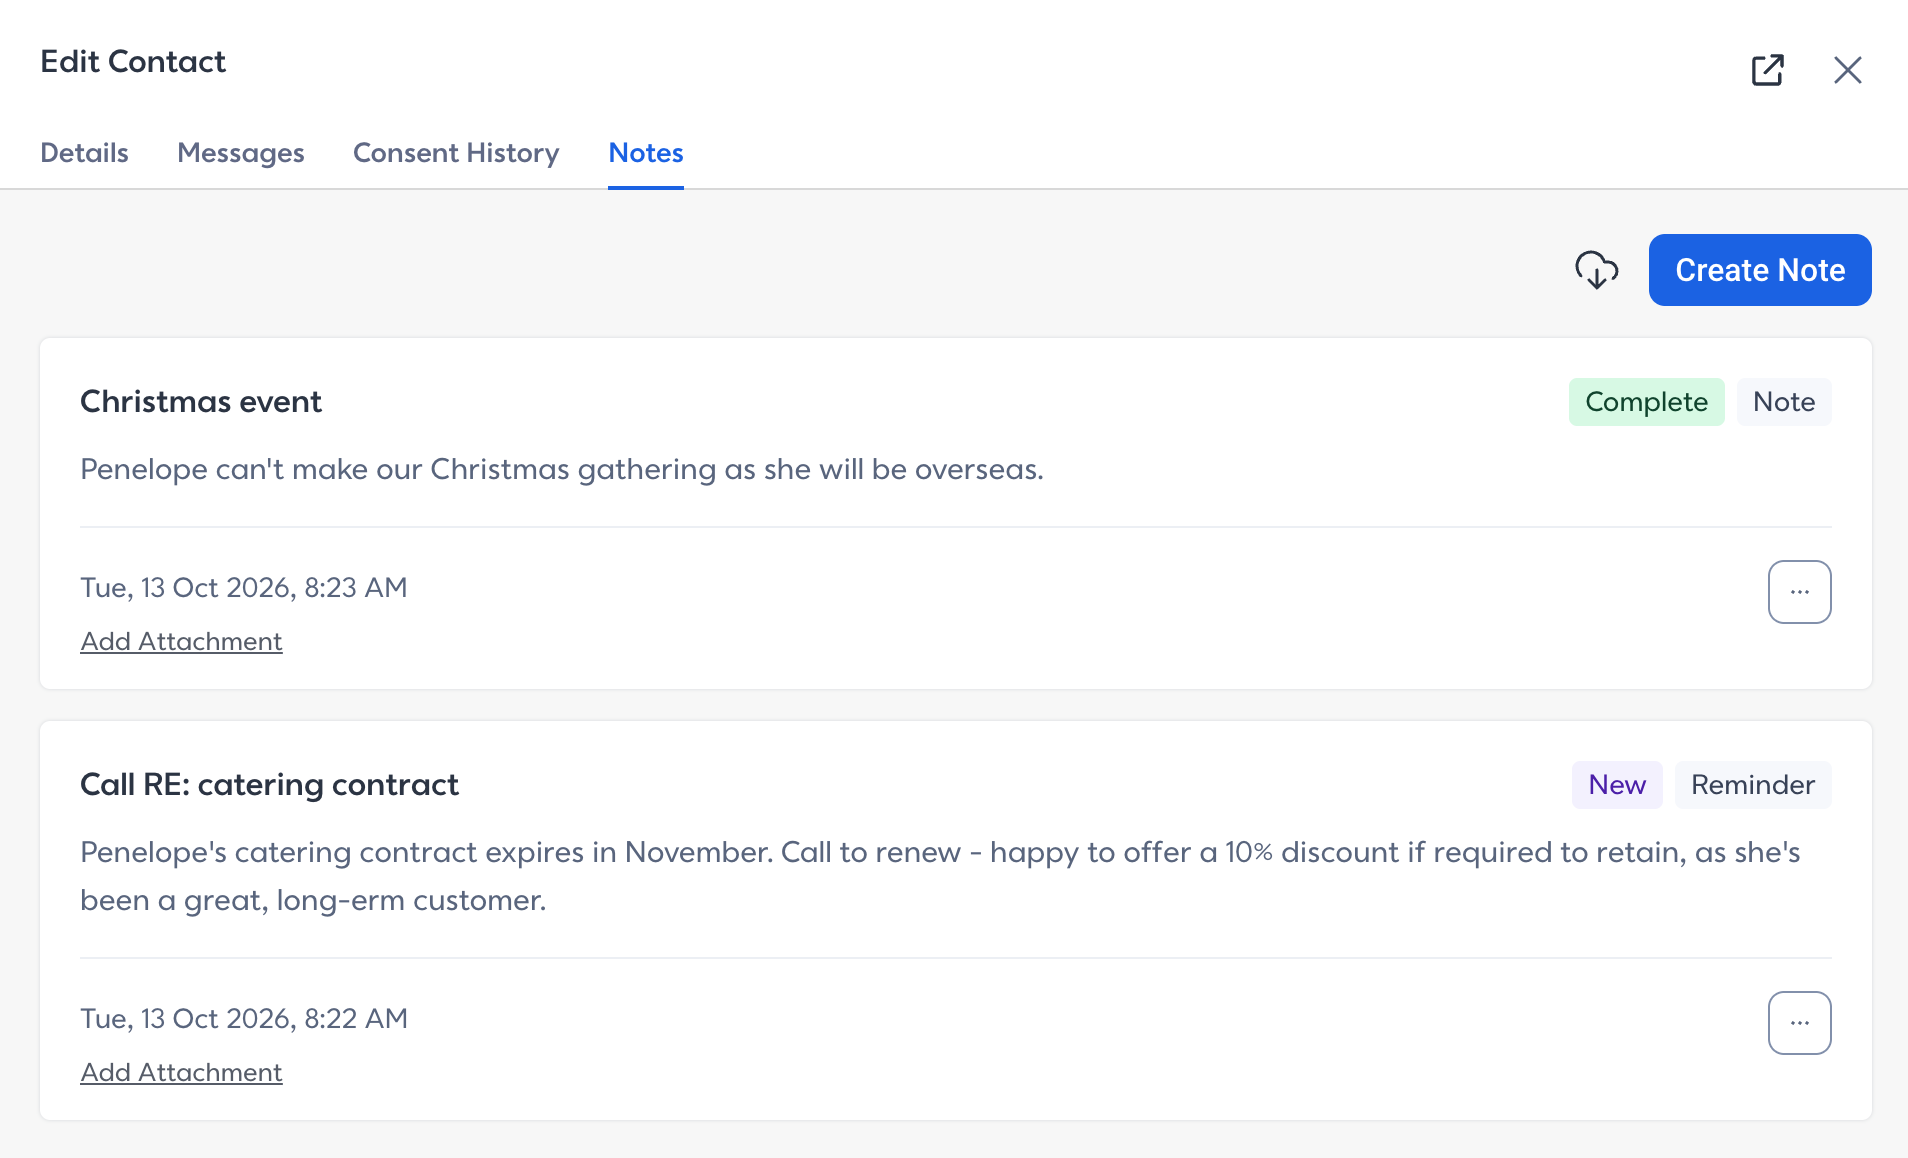Open contact in new window icon
The image size is (1908, 1158).
click(1767, 70)
